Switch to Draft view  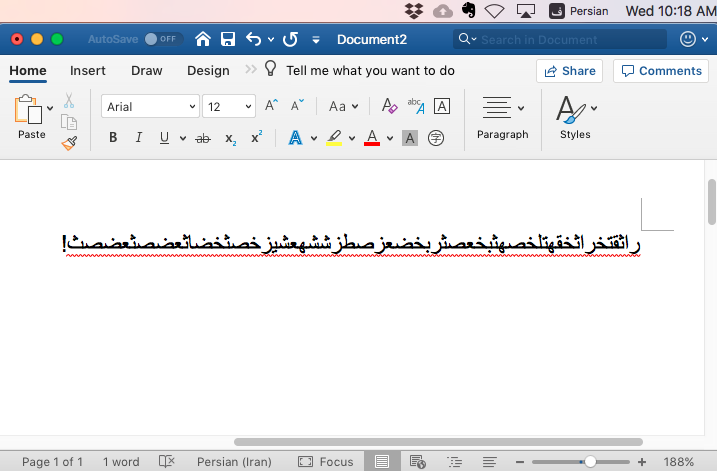tap(489, 462)
